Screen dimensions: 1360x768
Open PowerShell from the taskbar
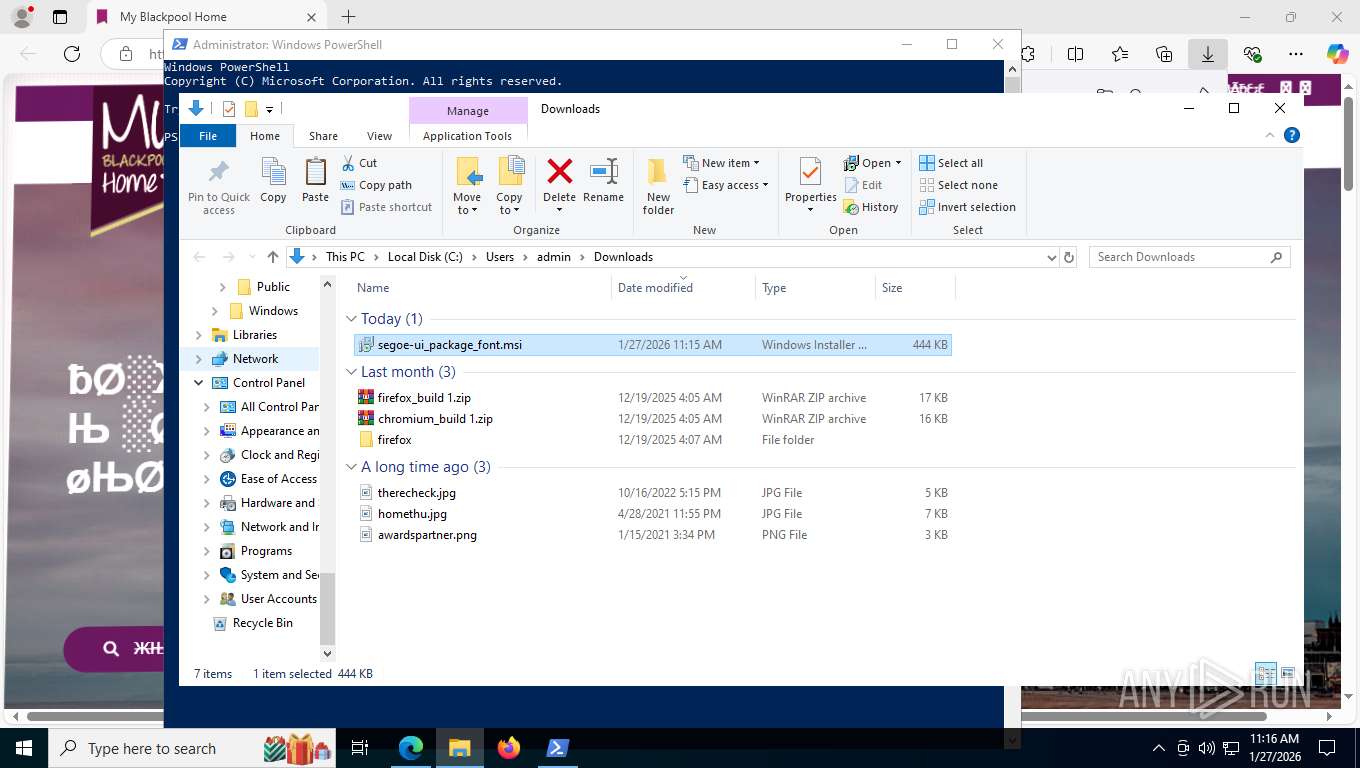point(557,748)
